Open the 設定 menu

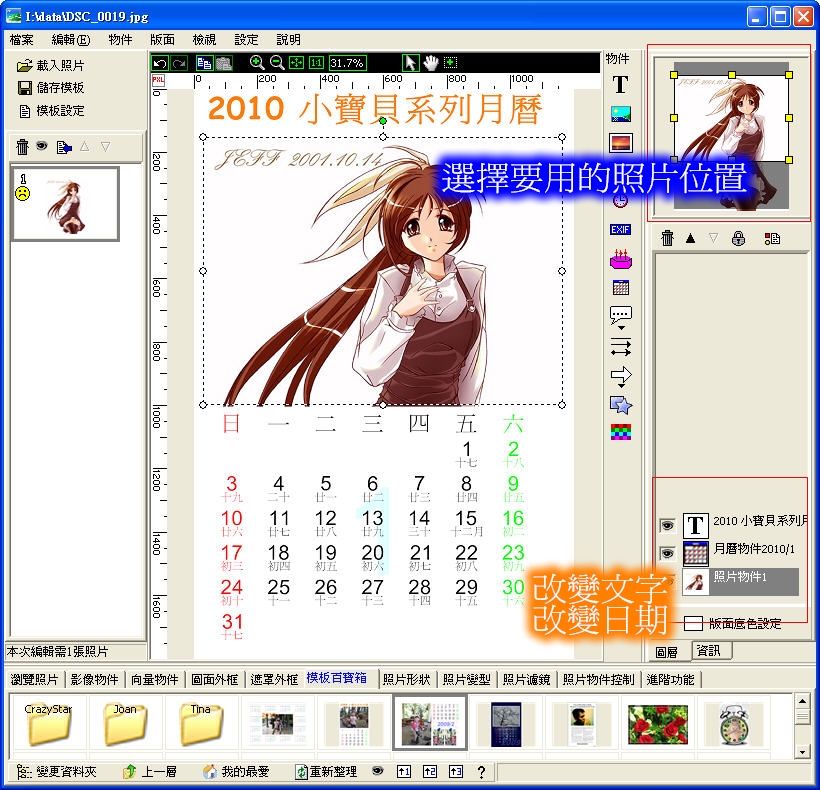pos(246,40)
